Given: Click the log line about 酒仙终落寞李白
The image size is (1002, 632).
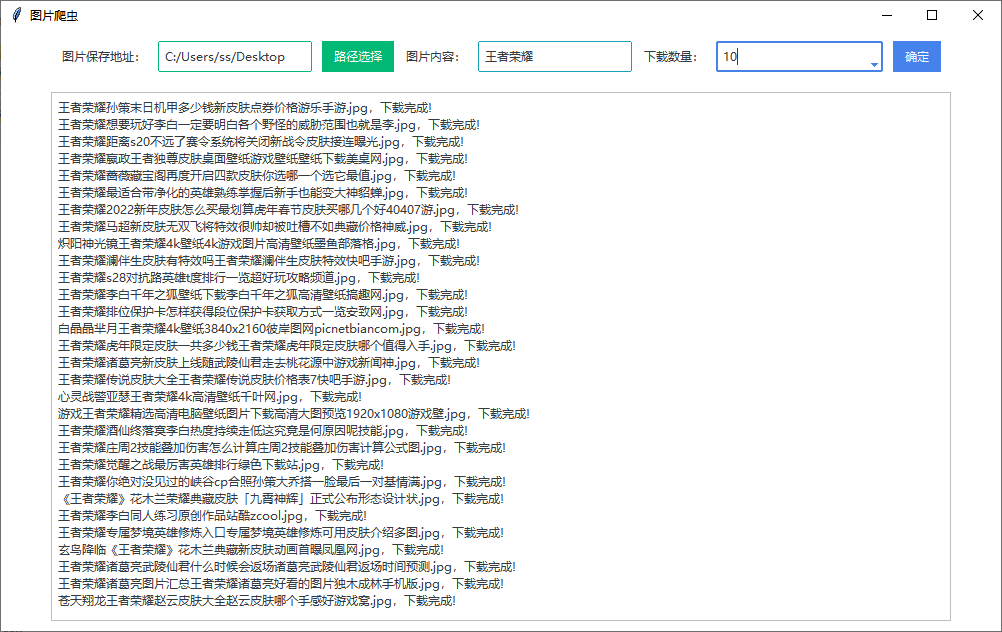Looking at the screenshot, I should click(263, 431).
